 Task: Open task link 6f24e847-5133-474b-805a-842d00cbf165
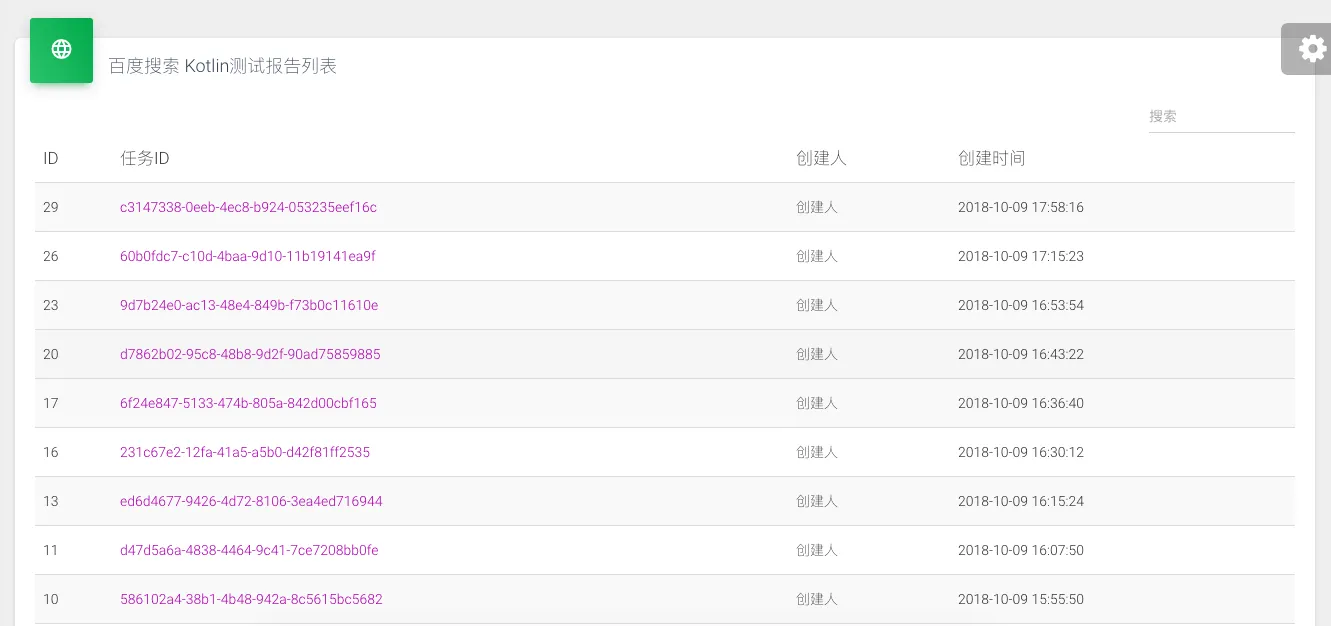[248, 403]
